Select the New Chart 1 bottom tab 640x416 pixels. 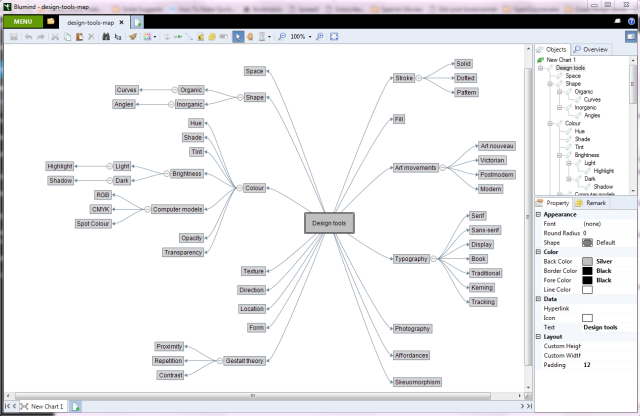43,407
